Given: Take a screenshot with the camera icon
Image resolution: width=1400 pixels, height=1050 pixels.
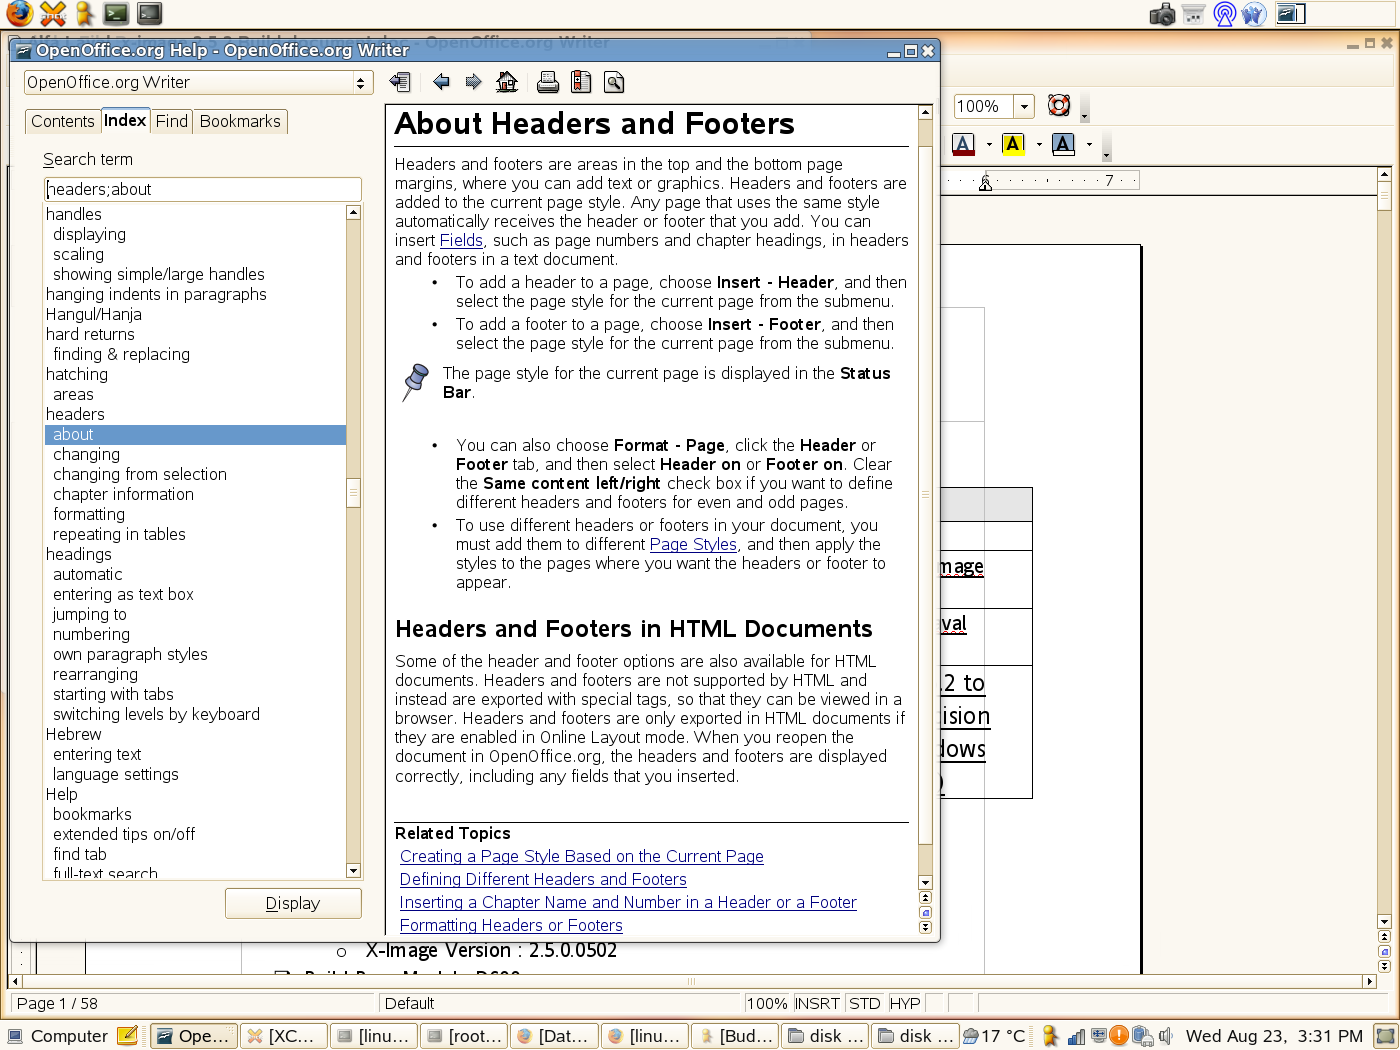Looking at the screenshot, I should pos(1162,14).
